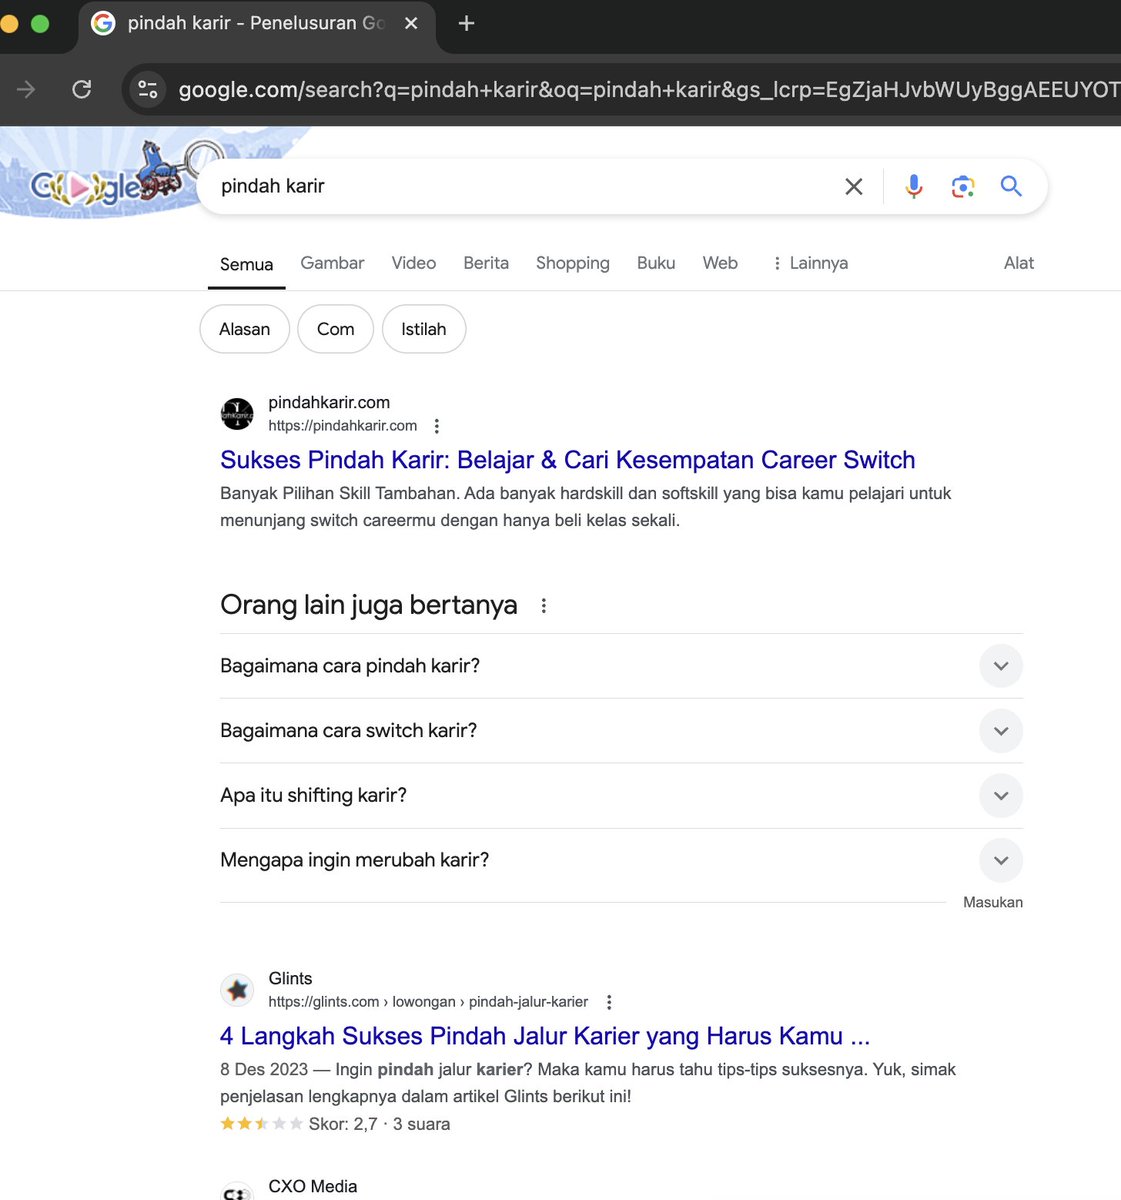Expand 'Bagaimana cara pindah karir?' question

[x=621, y=666]
